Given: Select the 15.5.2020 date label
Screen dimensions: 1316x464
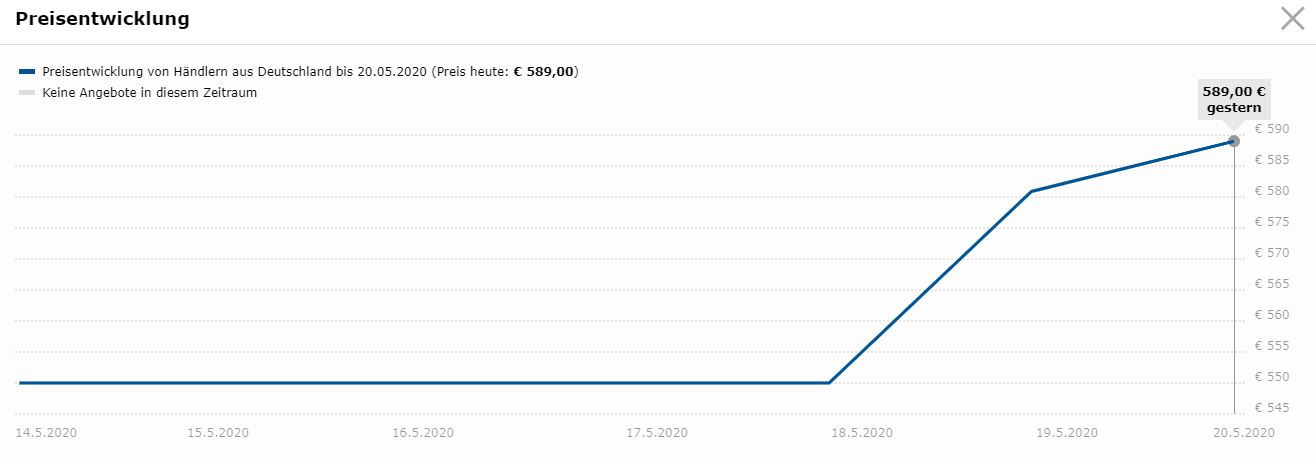Looking at the screenshot, I should pyautogui.click(x=218, y=433).
